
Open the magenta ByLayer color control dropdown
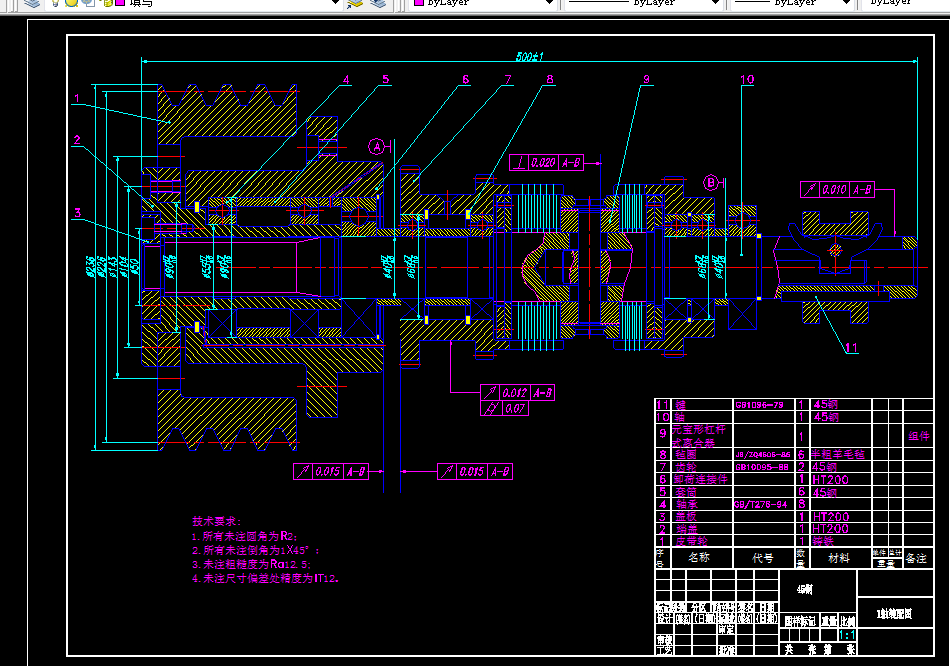pos(549,2)
